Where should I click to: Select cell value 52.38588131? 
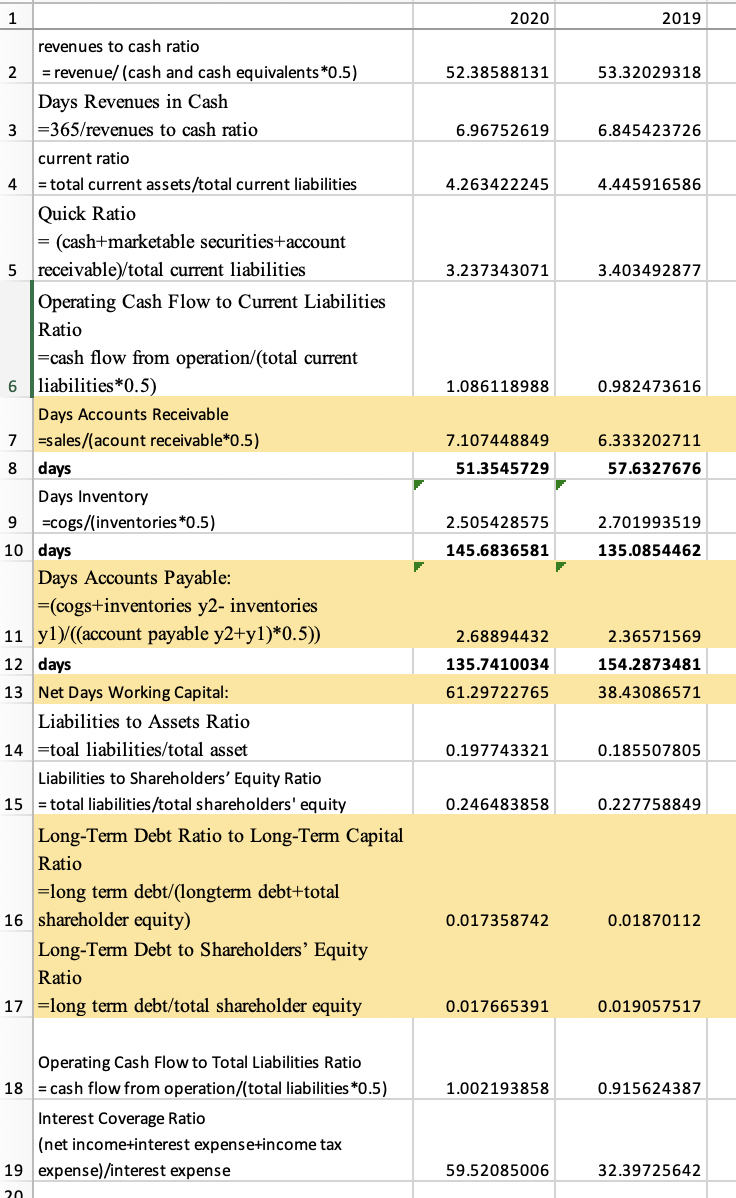(x=484, y=57)
